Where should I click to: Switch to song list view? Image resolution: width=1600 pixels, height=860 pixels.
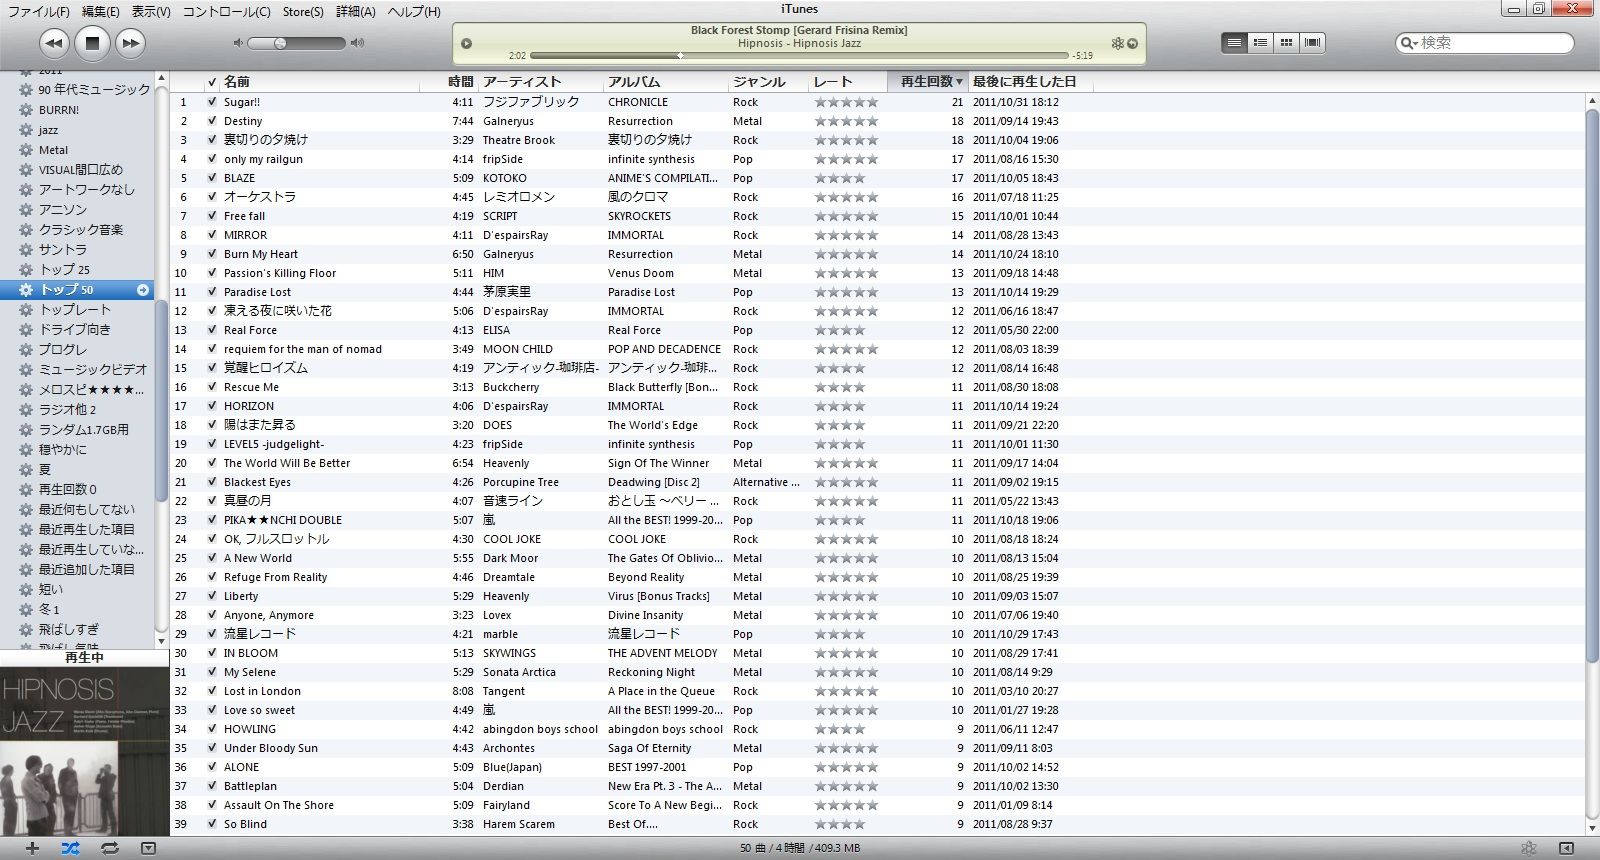click(1235, 42)
